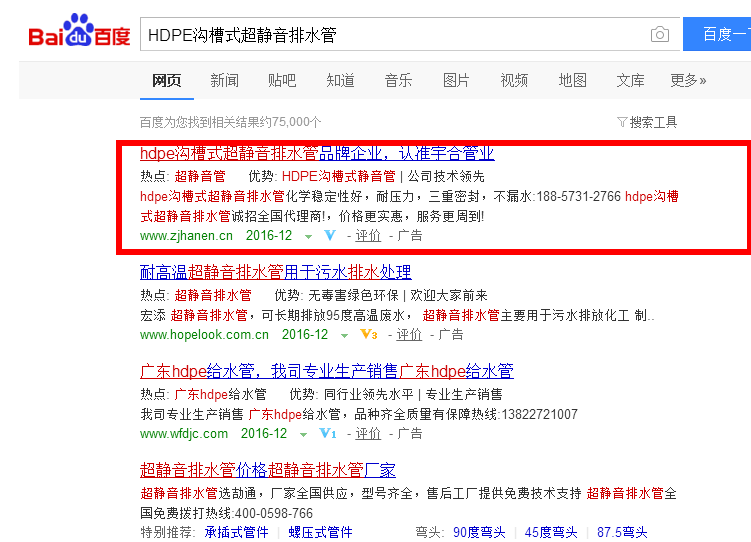The width and height of the screenshot is (751, 542).
Task: Open the 承插式管件 recommendation link
Action: tap(236, 532)
